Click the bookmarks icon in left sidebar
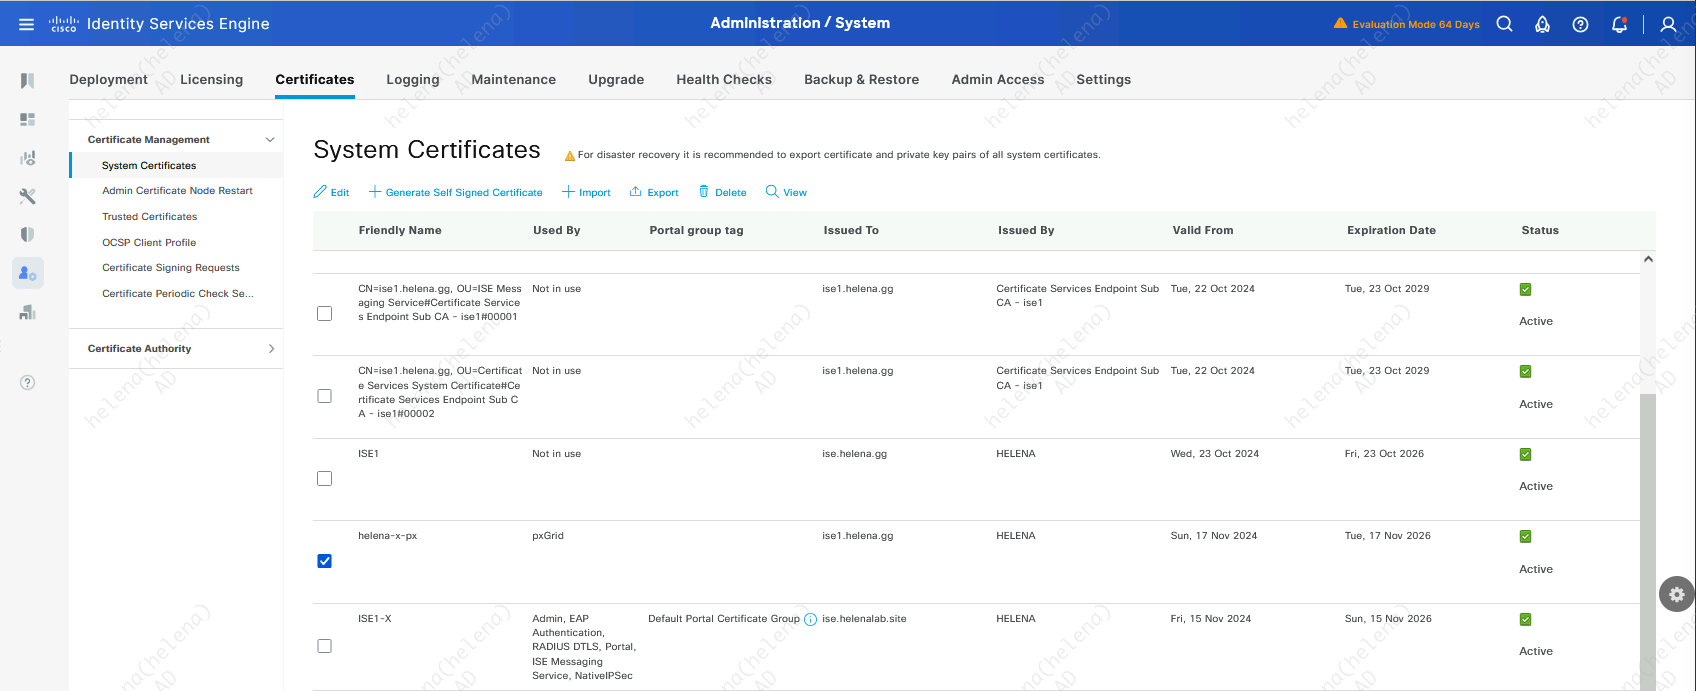Viewport: 1696px width, 691px height. pos(27,81)
